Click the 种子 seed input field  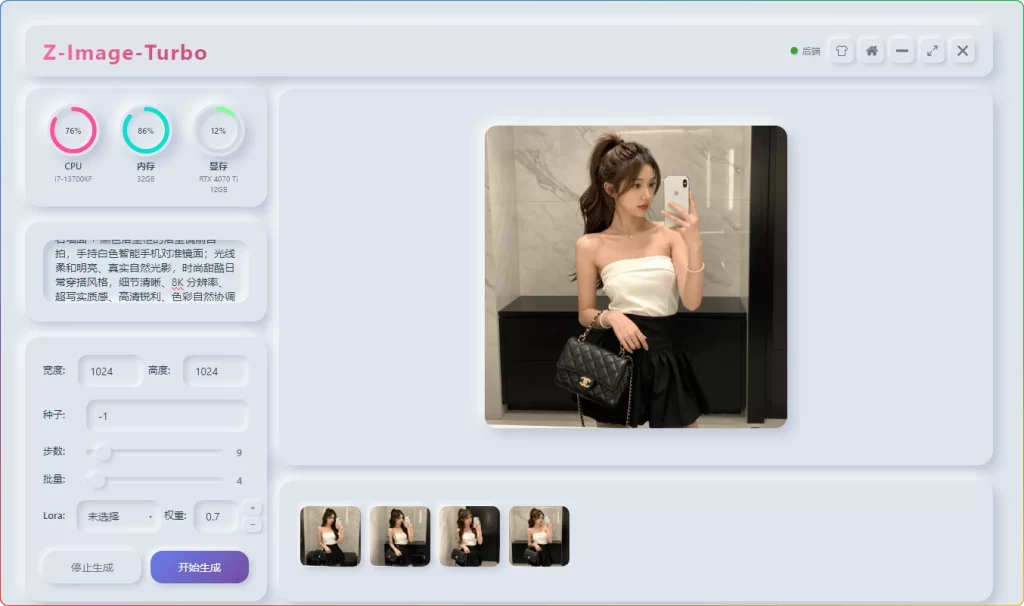[x=166, y=416]
